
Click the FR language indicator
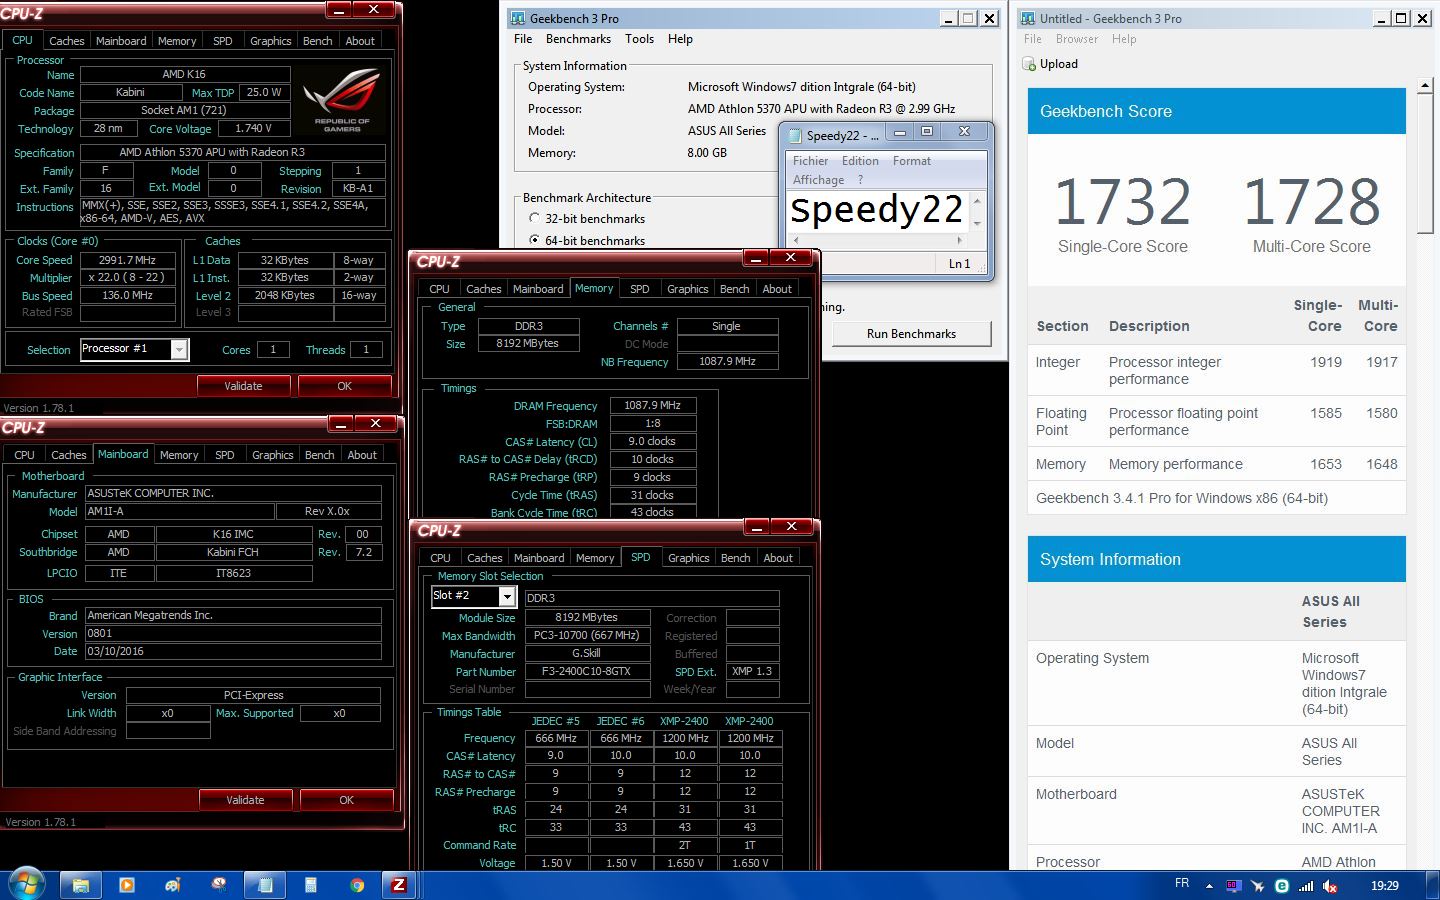click(1182, 884)
